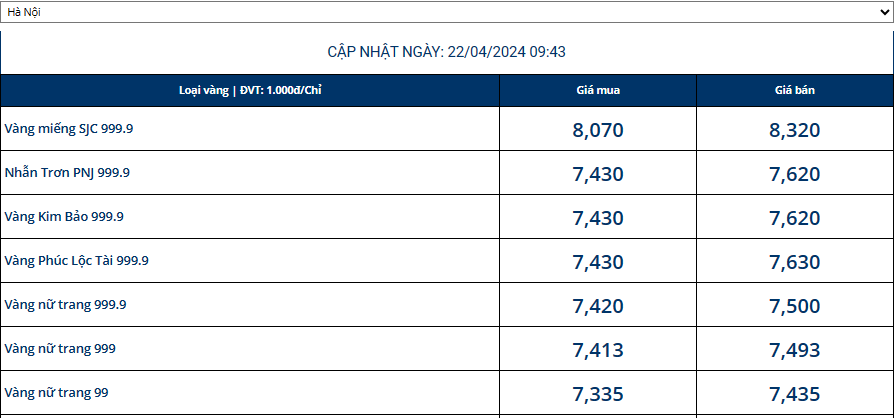
Task: Click SJC buy price 8,070
Action: click(x=598, y=130)
